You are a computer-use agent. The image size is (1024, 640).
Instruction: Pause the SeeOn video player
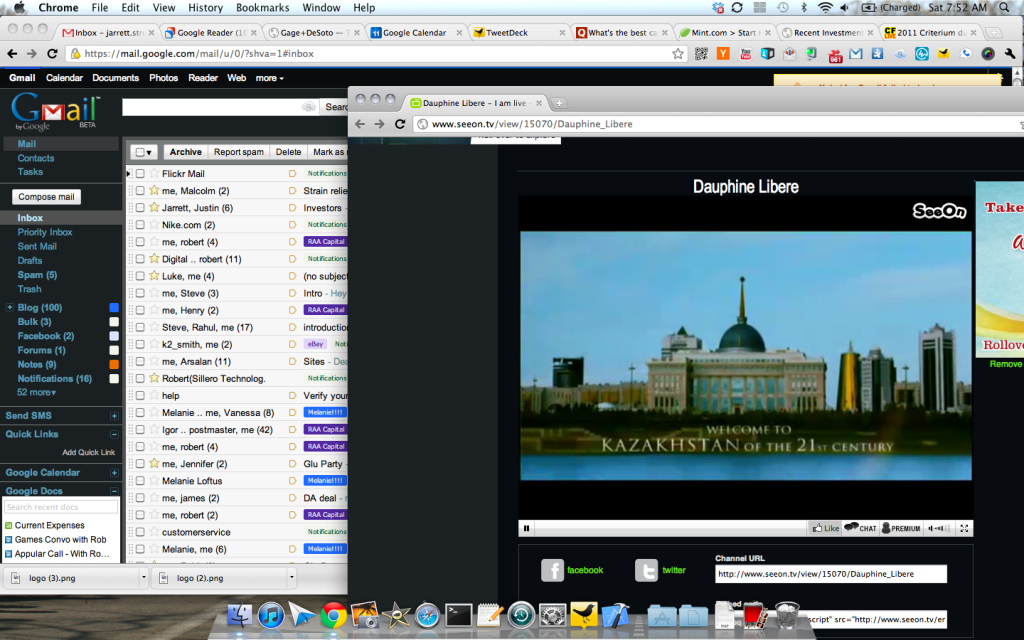pos(526,528)
